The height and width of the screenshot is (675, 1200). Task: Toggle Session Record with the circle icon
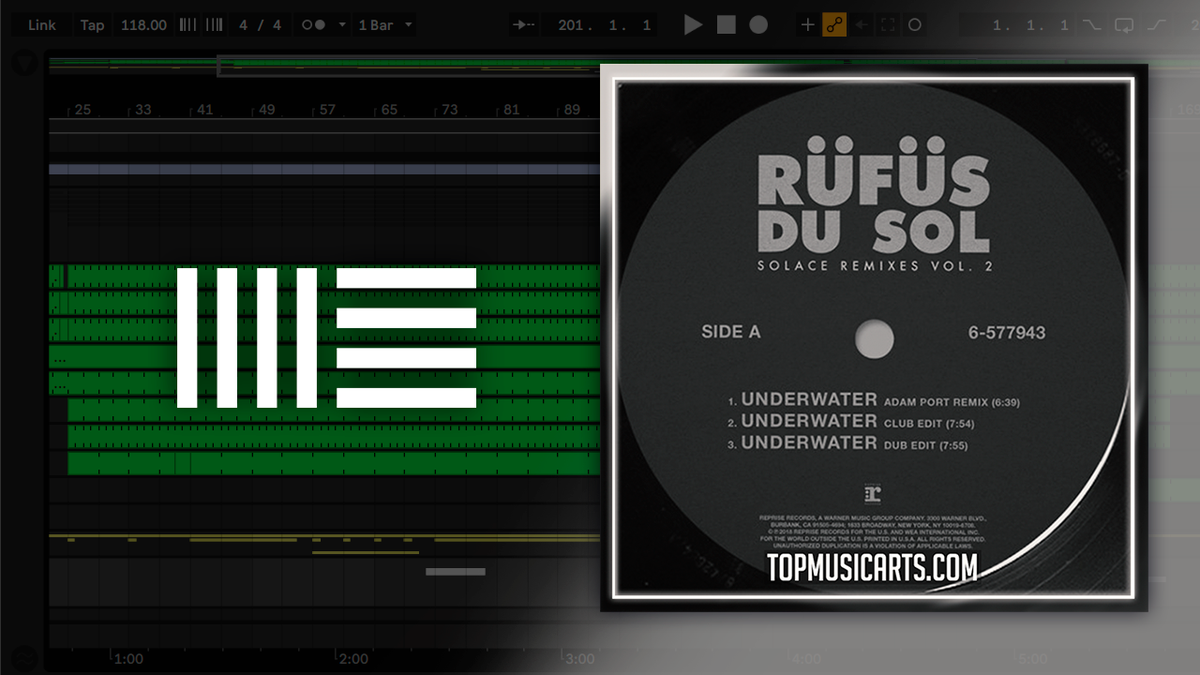coord(914,23)
